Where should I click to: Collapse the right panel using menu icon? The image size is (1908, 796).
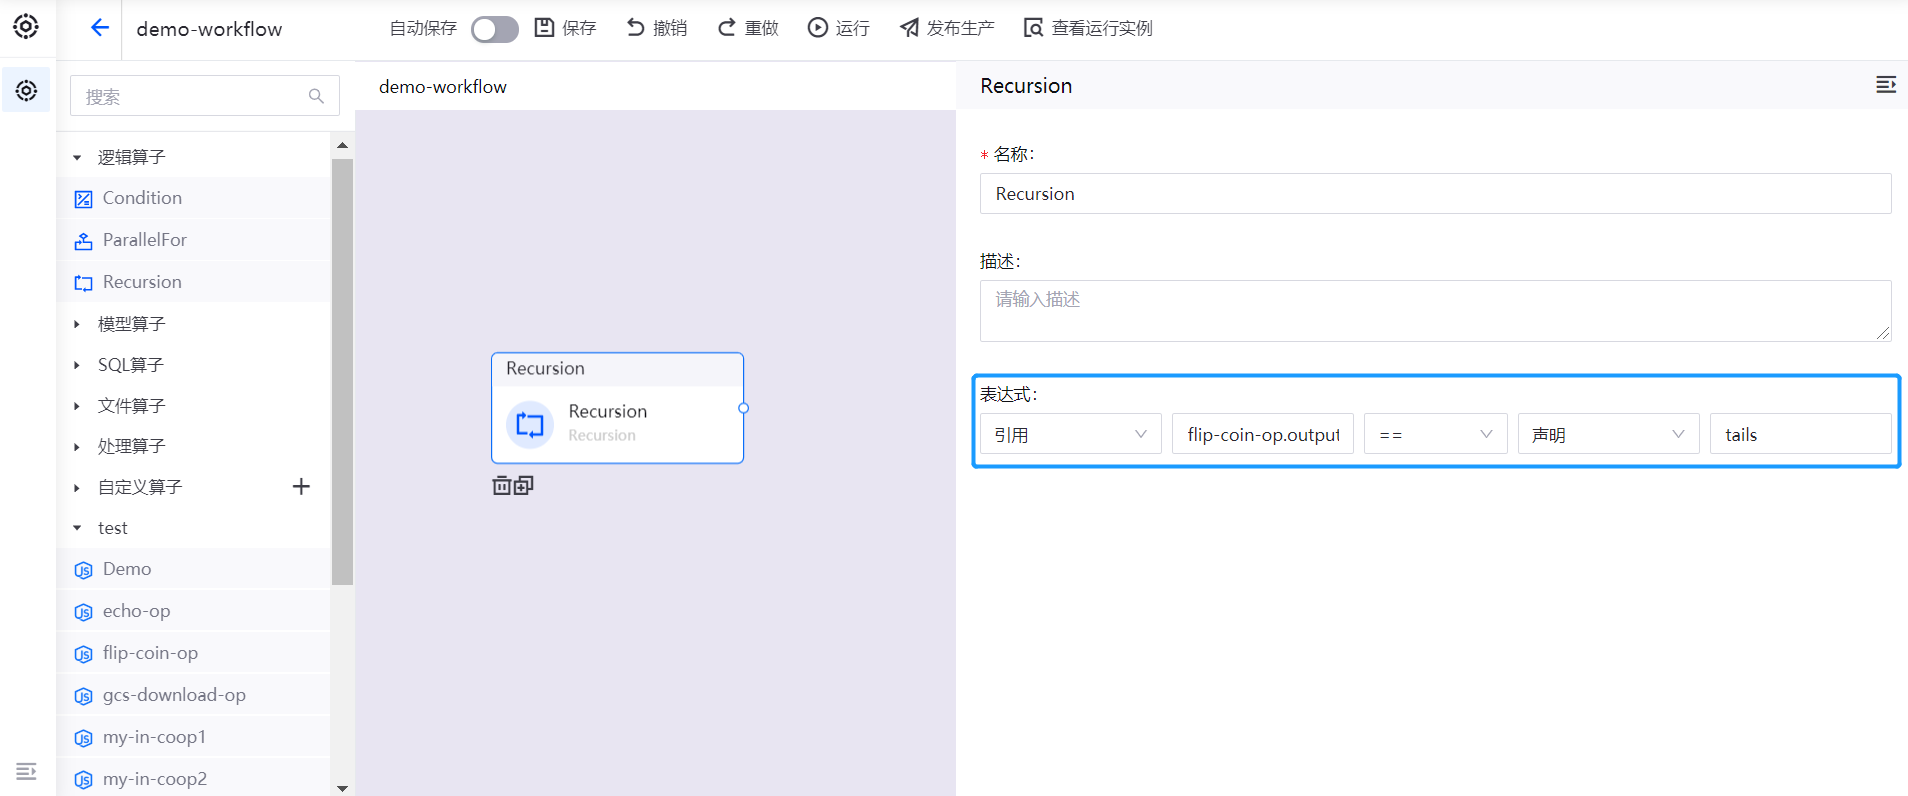(1885, 85)
